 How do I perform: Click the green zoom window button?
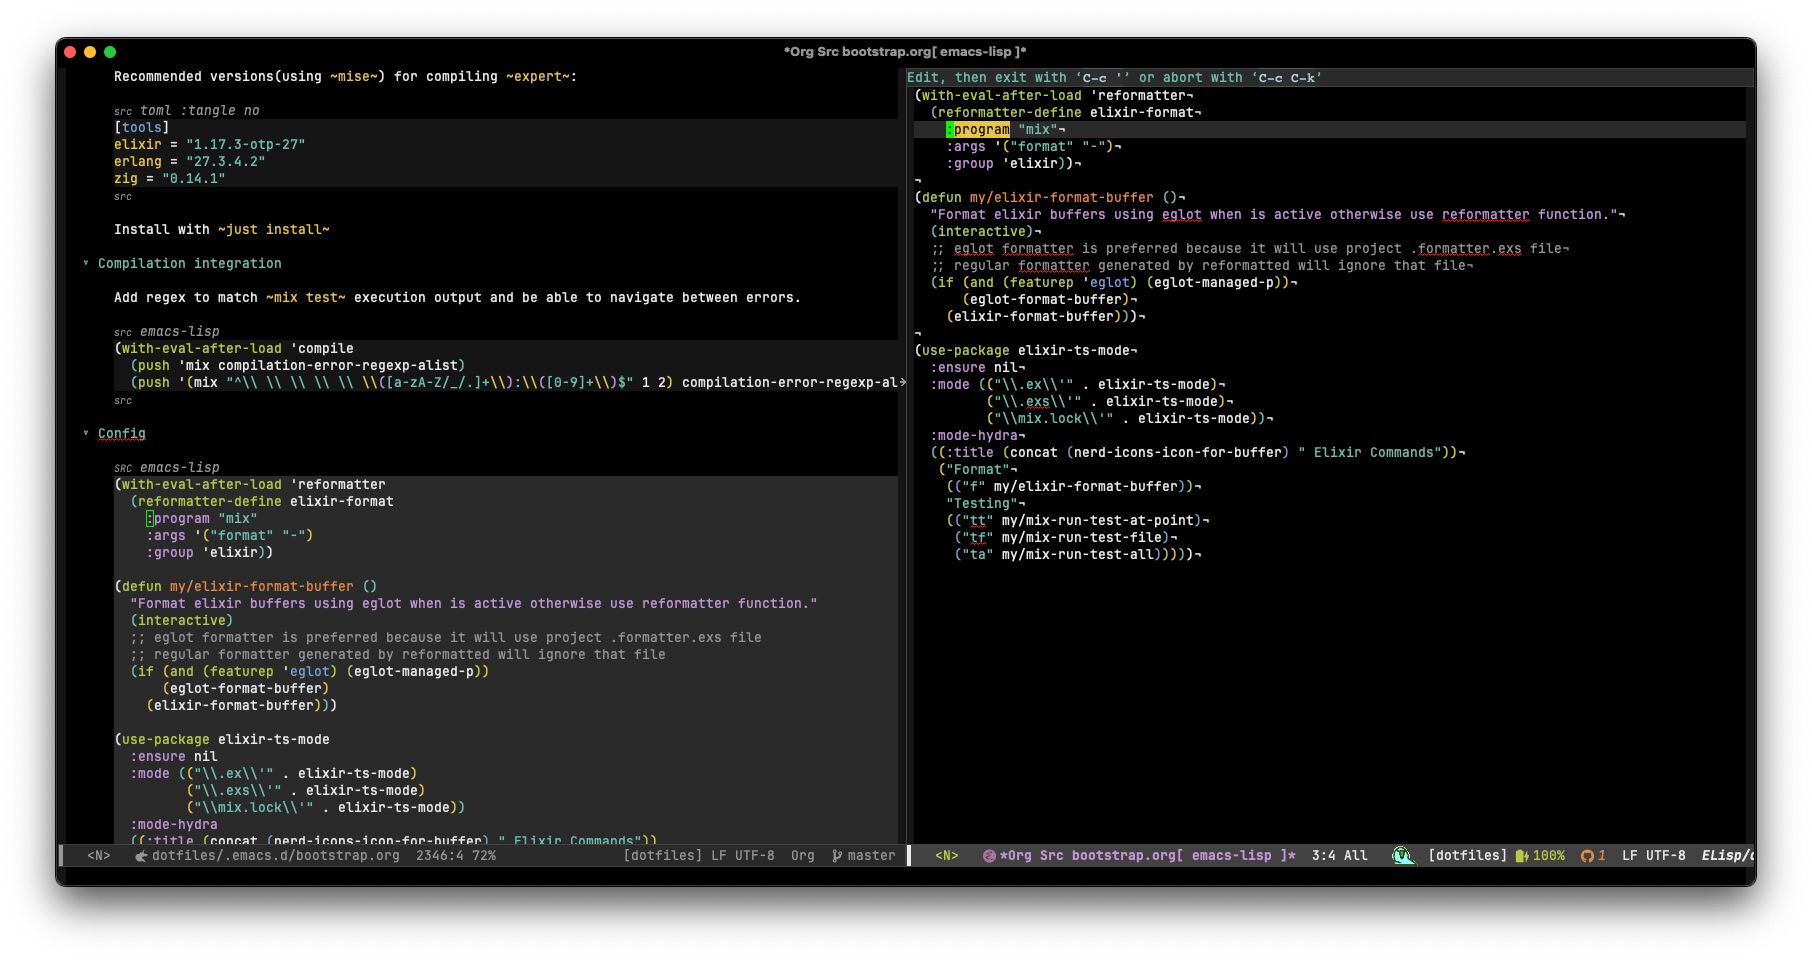click(110, 52)
